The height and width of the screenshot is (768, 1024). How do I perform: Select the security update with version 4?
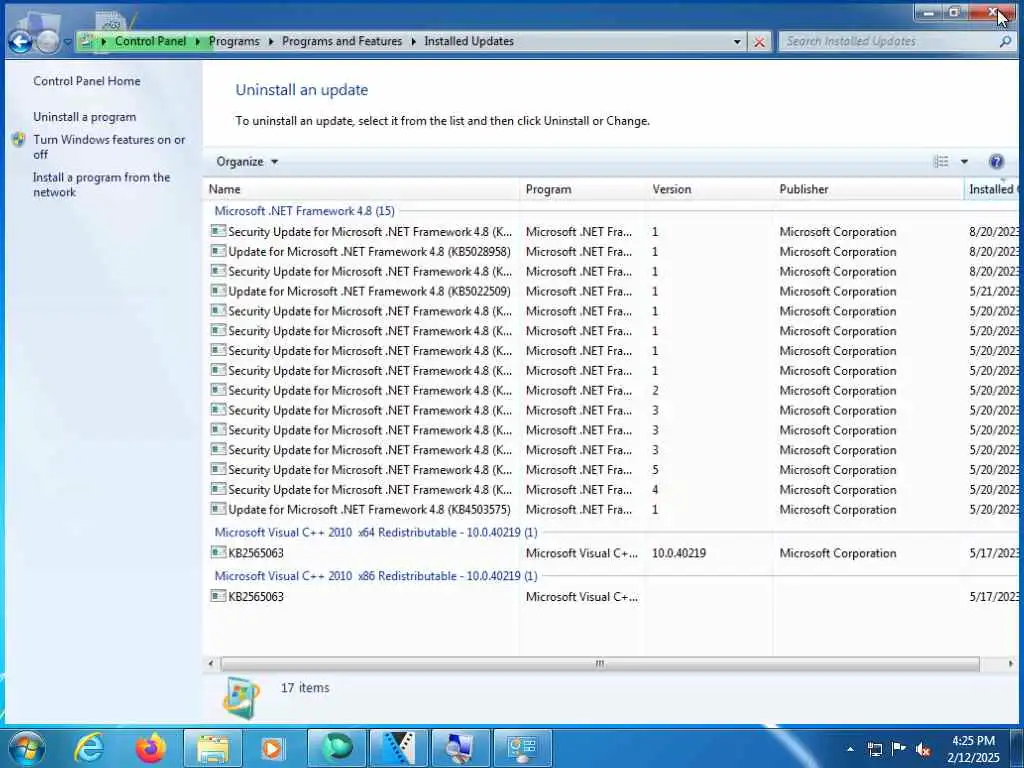[x=370, y=490]
